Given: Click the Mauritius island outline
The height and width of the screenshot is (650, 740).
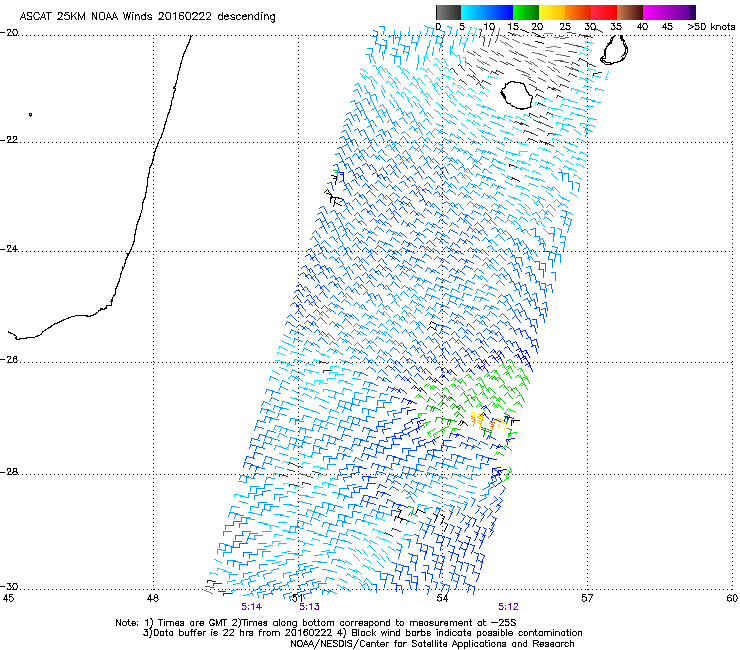Looking at the screenshot, I should (x=614, y=50).
